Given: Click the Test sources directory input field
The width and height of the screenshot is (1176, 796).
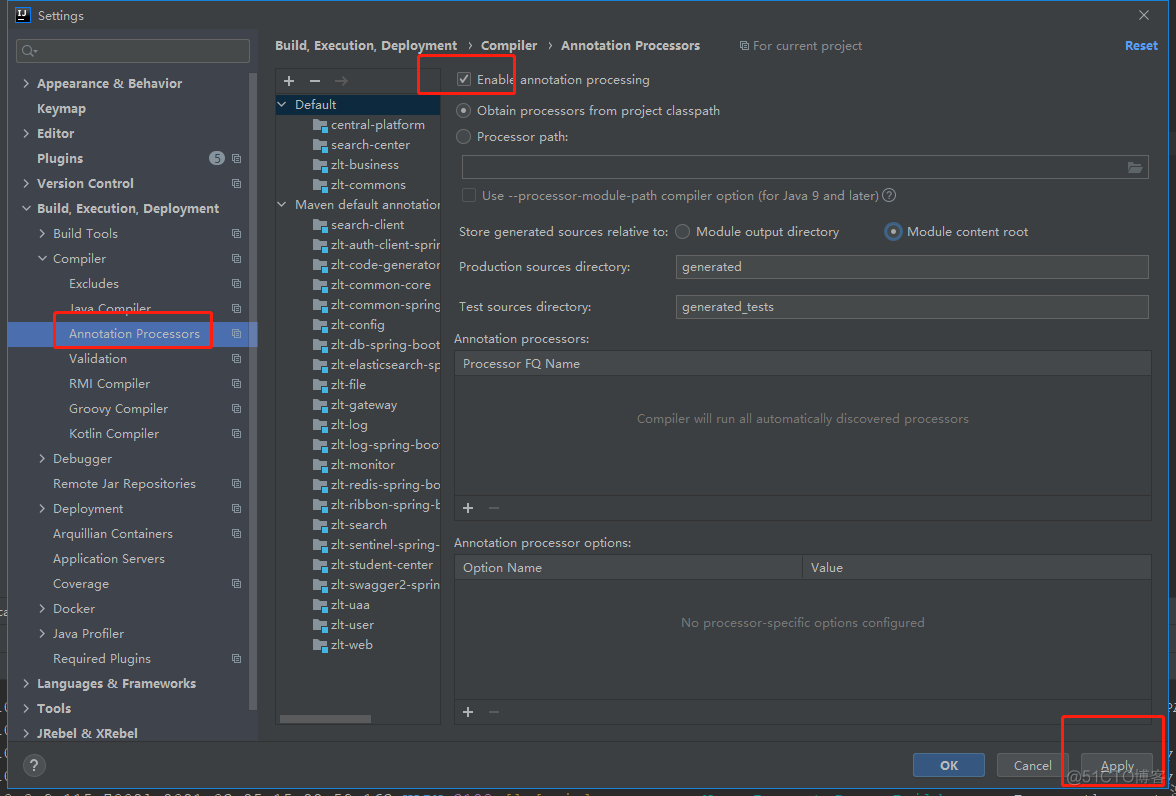Looking at the screenshot, I should pyautogui.click(x=910, y=306).
